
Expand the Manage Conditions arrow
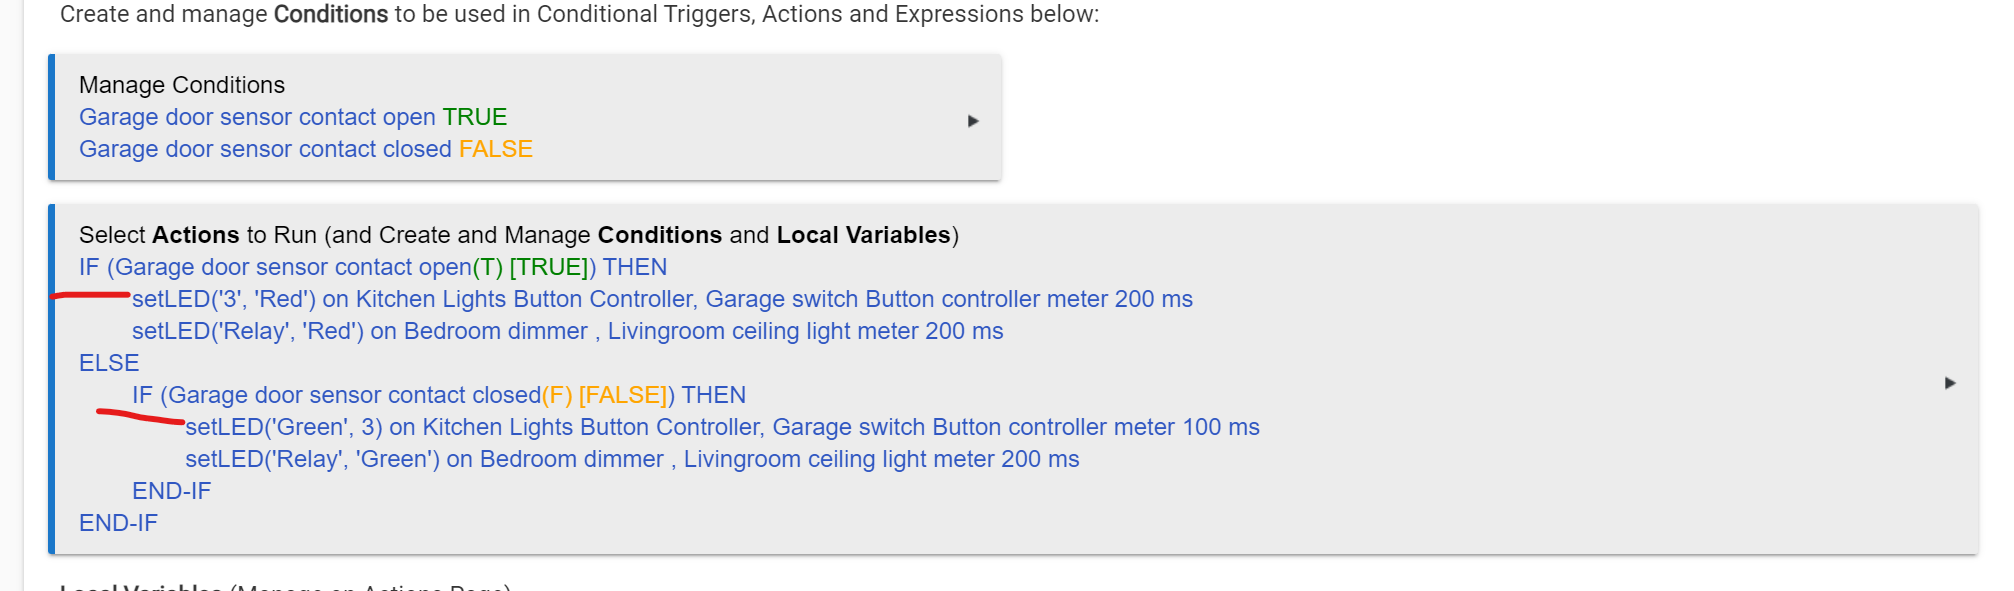point(973,121)
